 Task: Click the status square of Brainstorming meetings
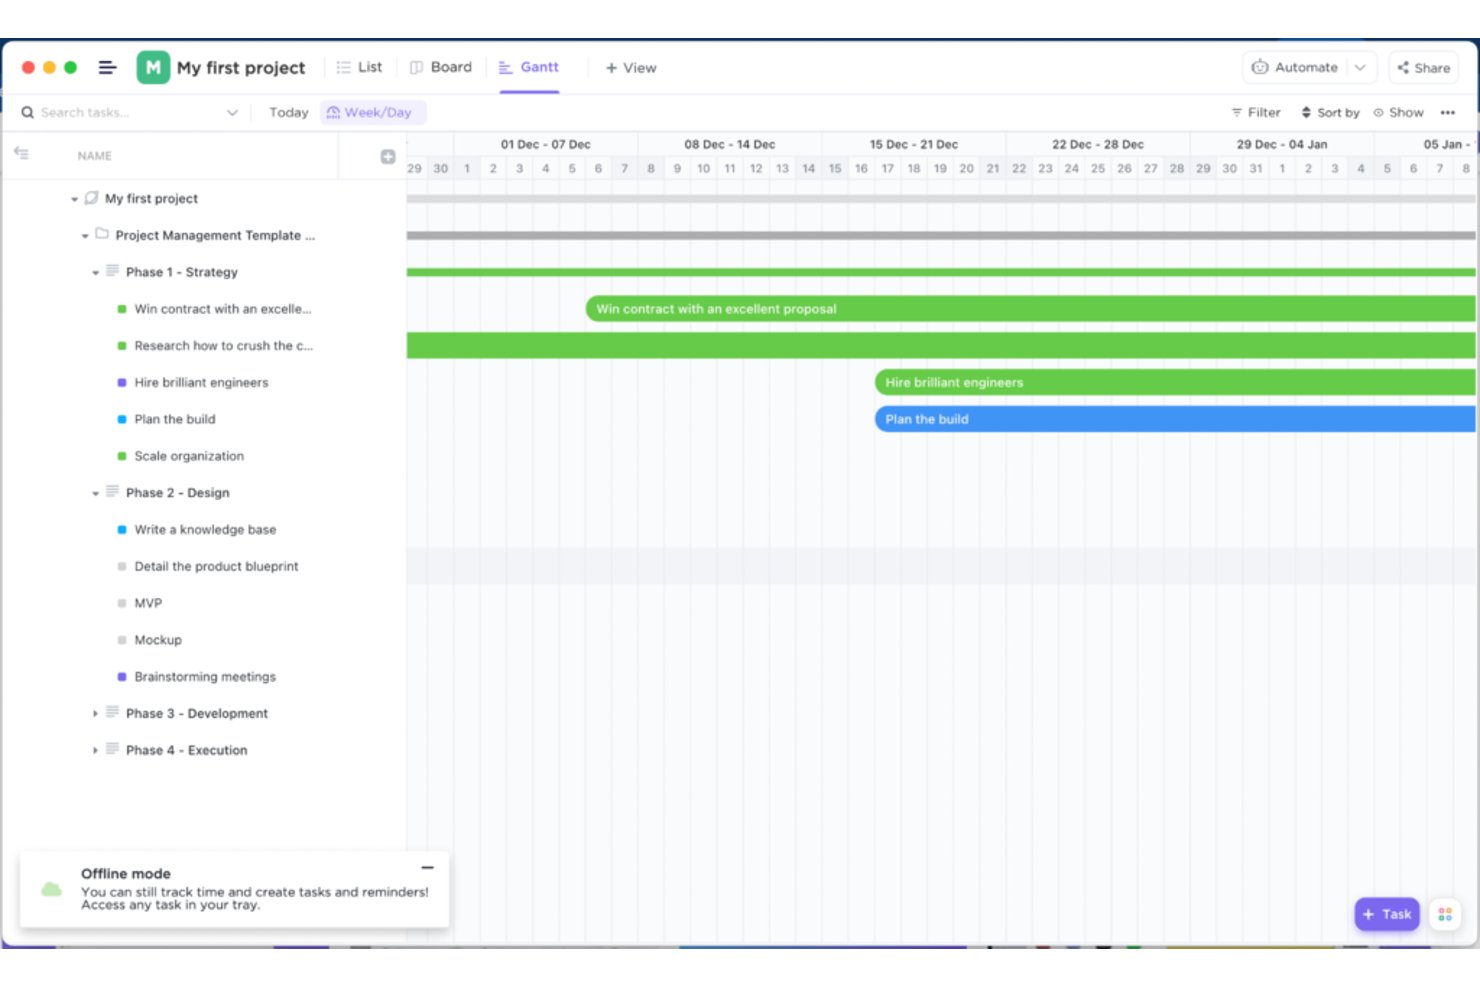pos(122,676)
